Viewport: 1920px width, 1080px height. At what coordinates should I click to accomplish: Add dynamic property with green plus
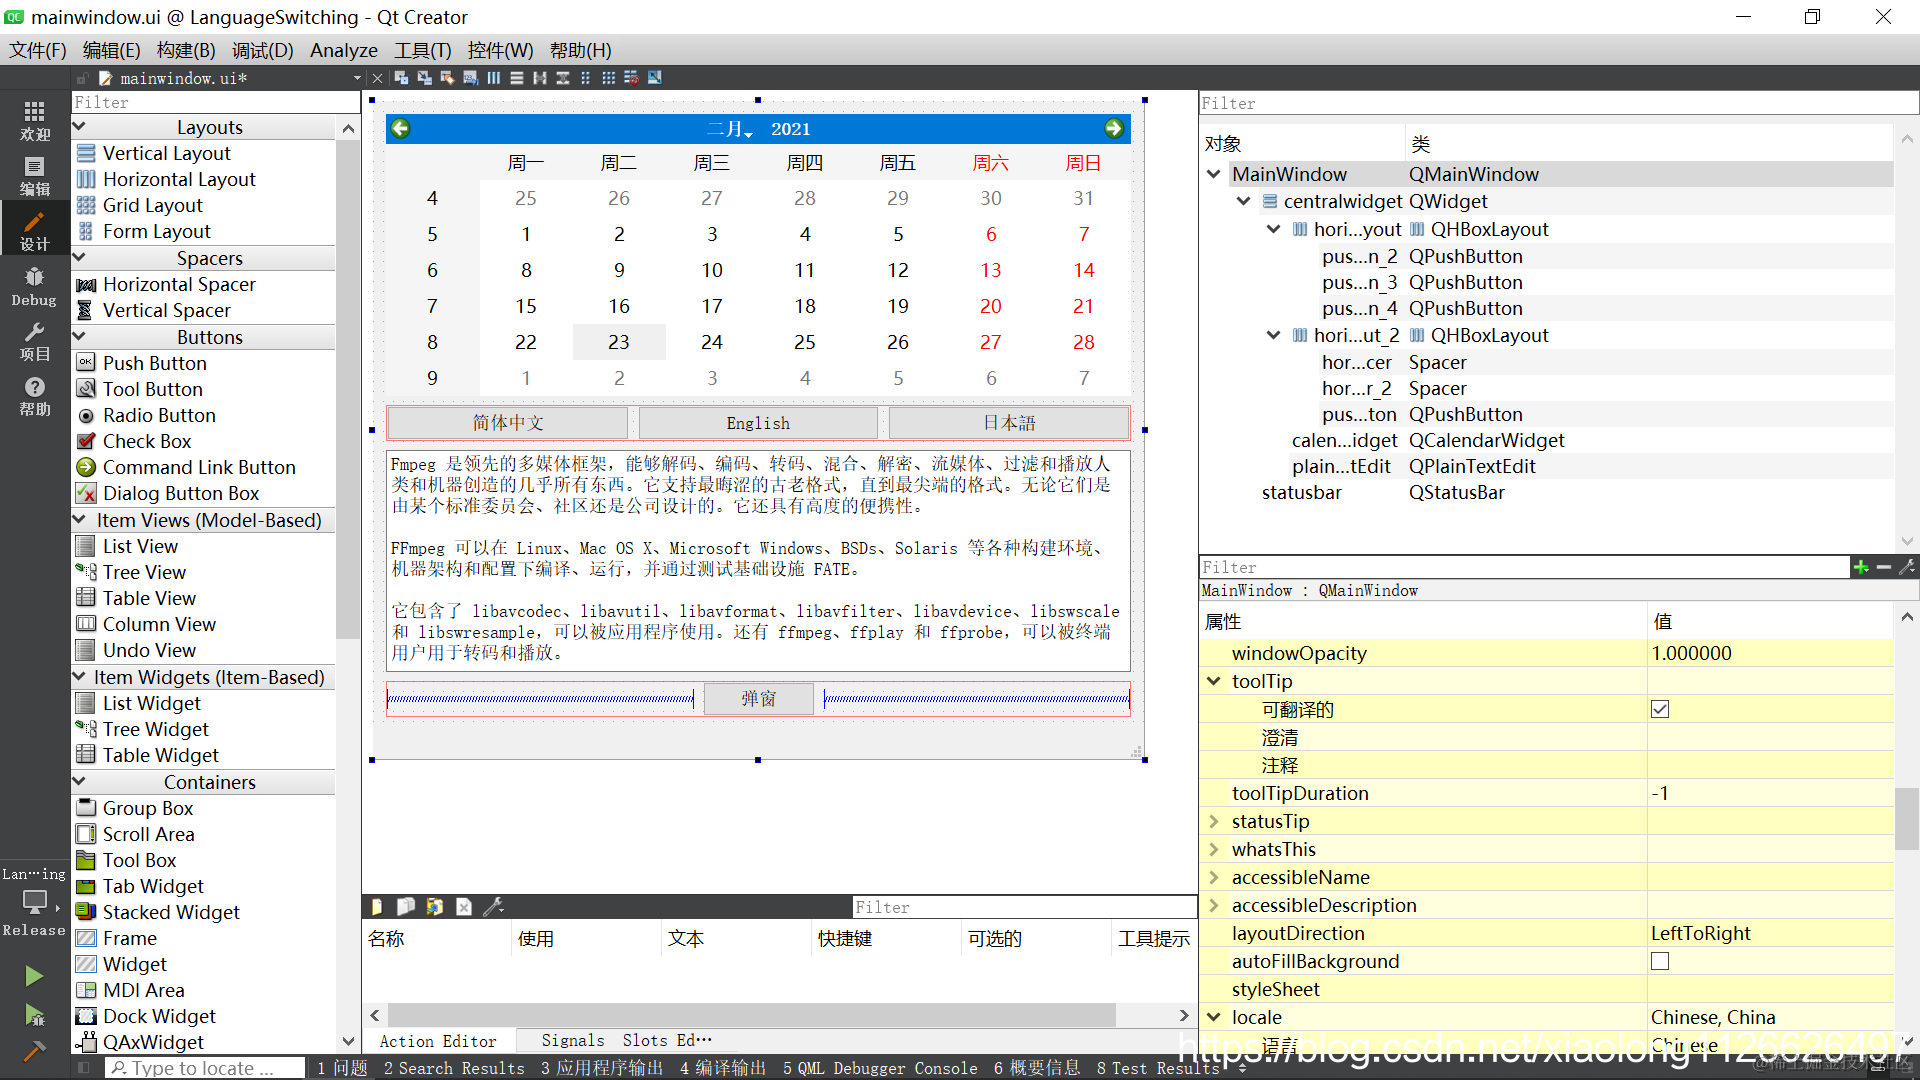[1861, 567]
